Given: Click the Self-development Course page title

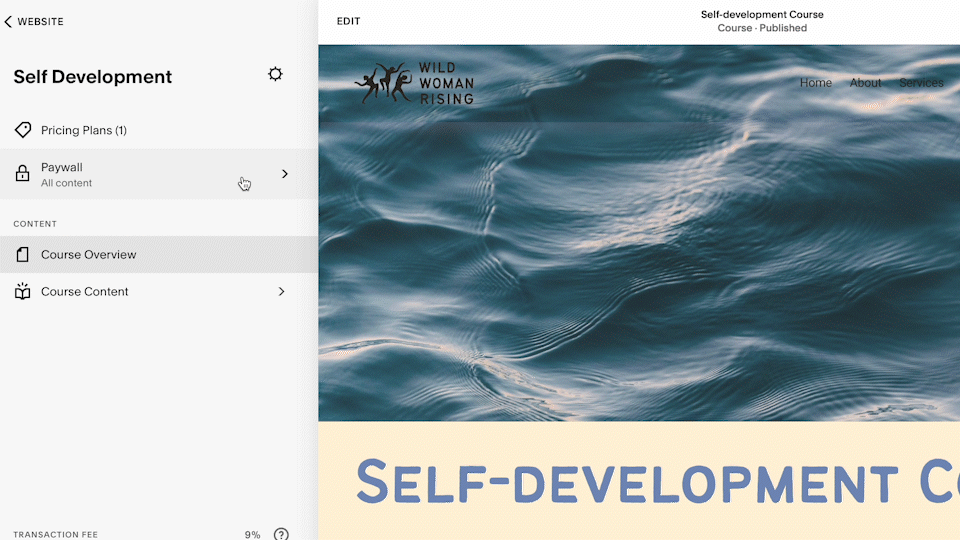Looking at the screenshot, I should pyautogui.click(x=762, y=14).
